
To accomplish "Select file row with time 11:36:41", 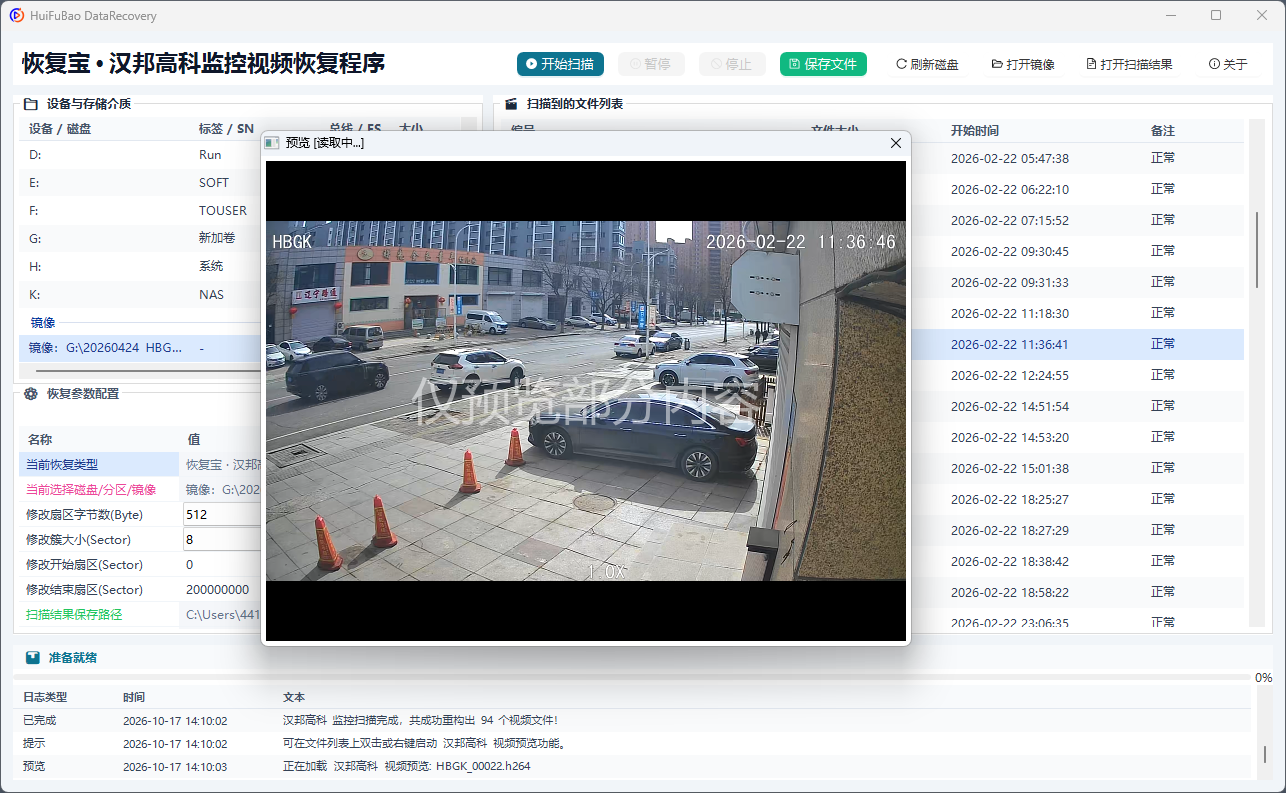I will [1078, 344].
